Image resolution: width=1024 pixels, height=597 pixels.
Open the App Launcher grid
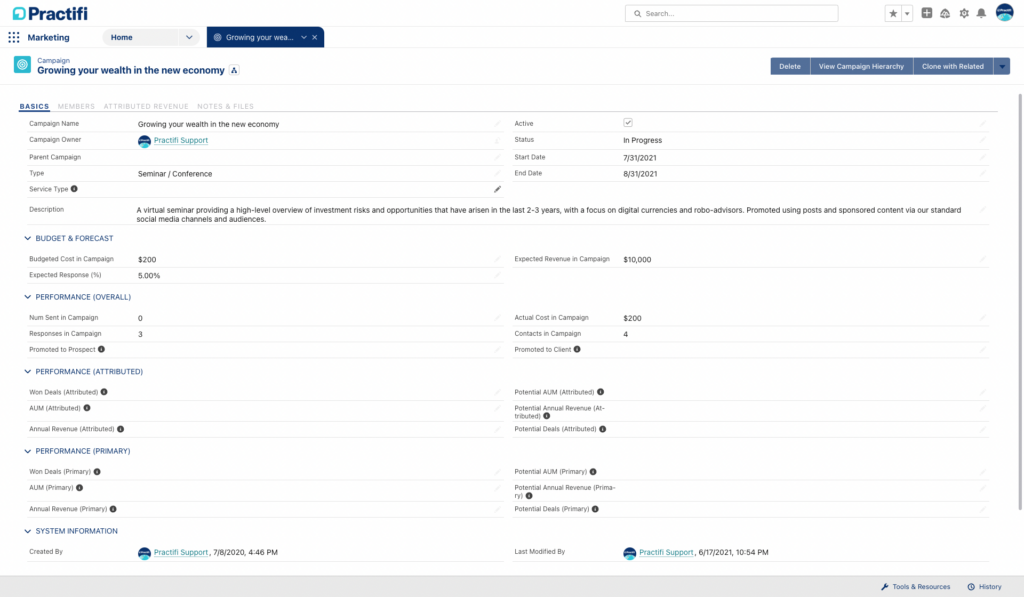point(14,37)
